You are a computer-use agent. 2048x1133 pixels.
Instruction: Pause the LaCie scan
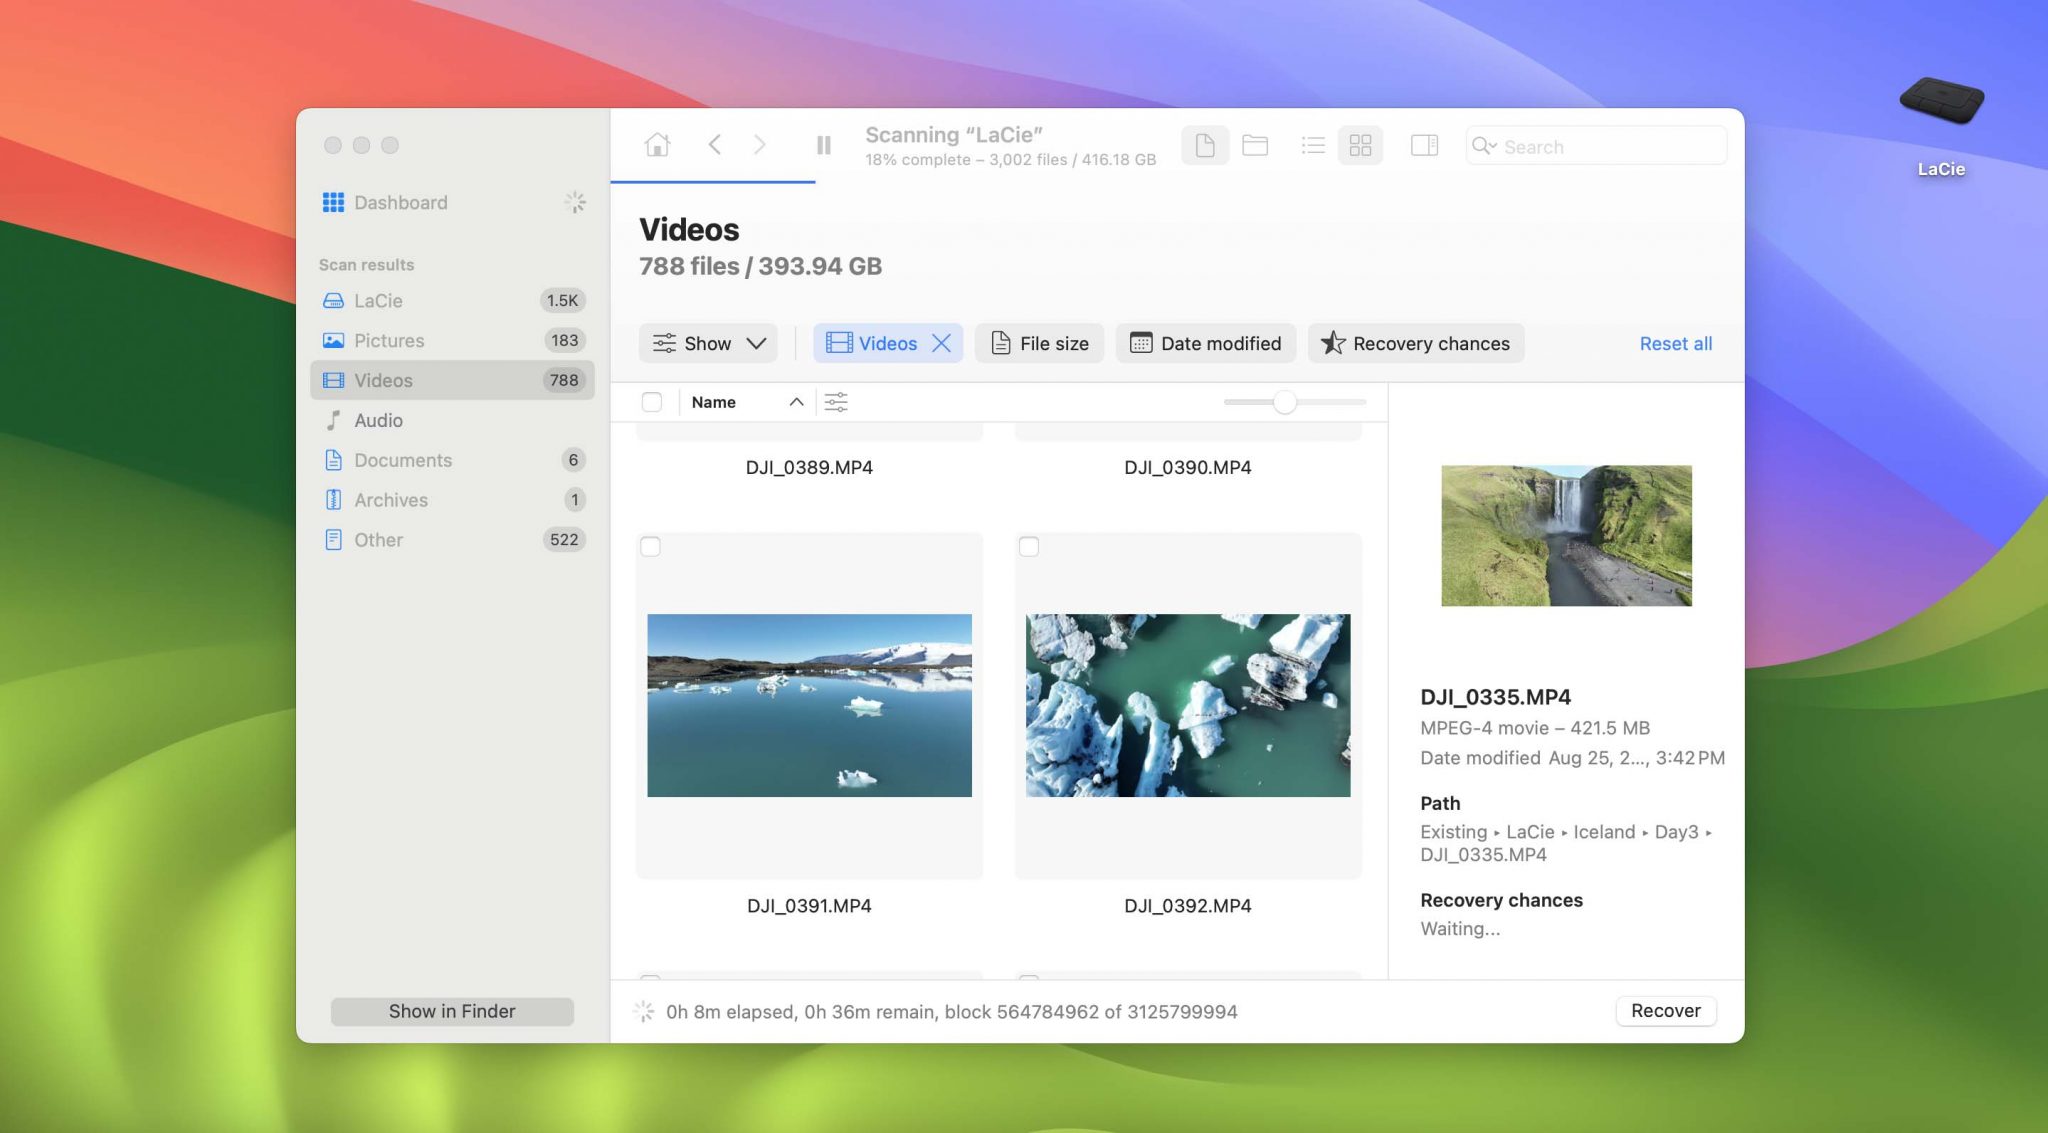click(823, 146)
